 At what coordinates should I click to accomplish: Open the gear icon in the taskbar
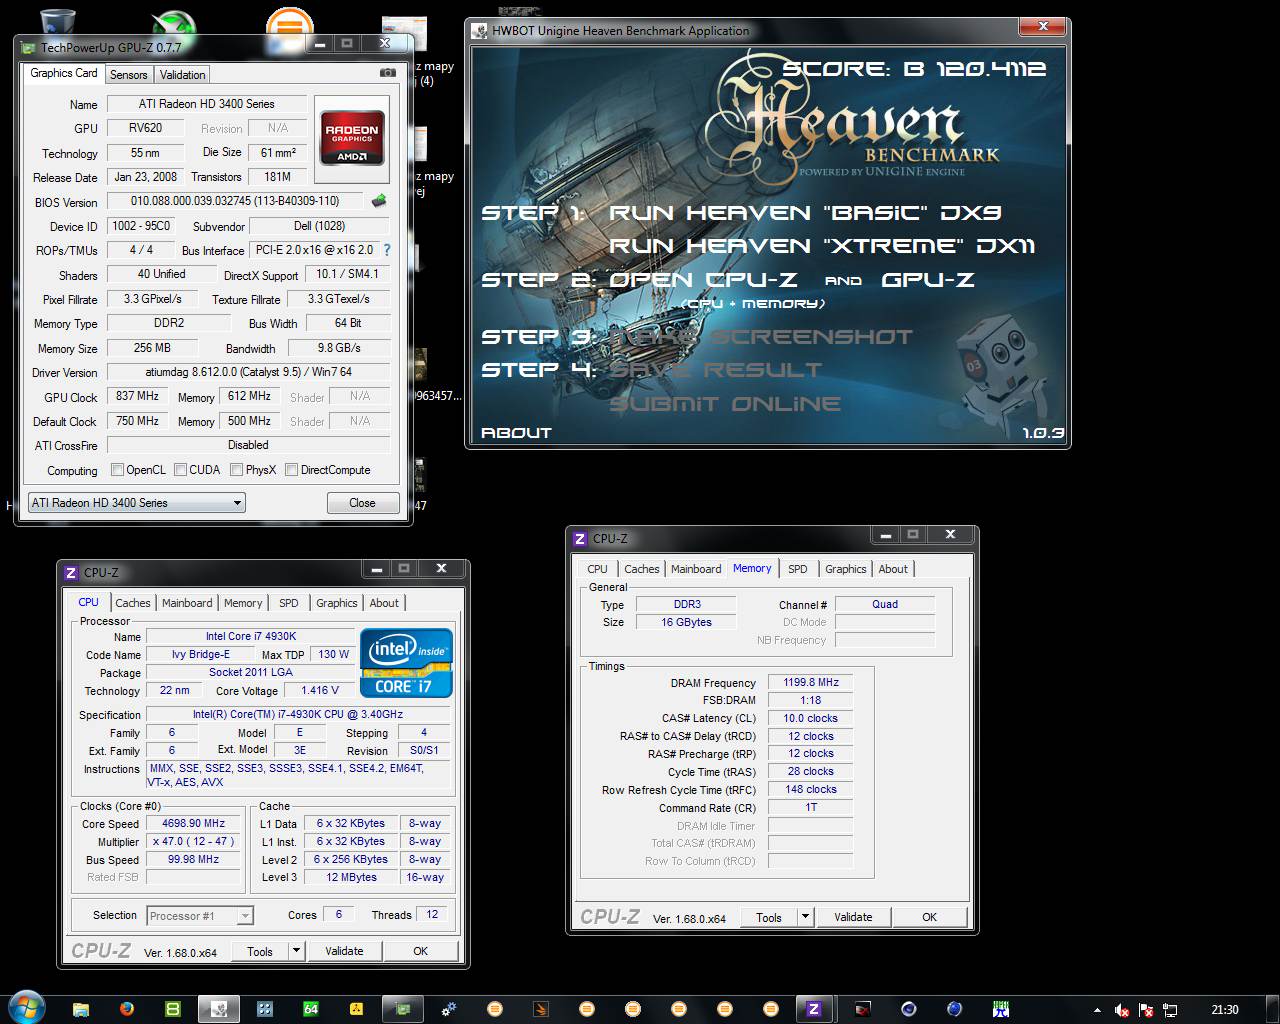click(449, 1009)
